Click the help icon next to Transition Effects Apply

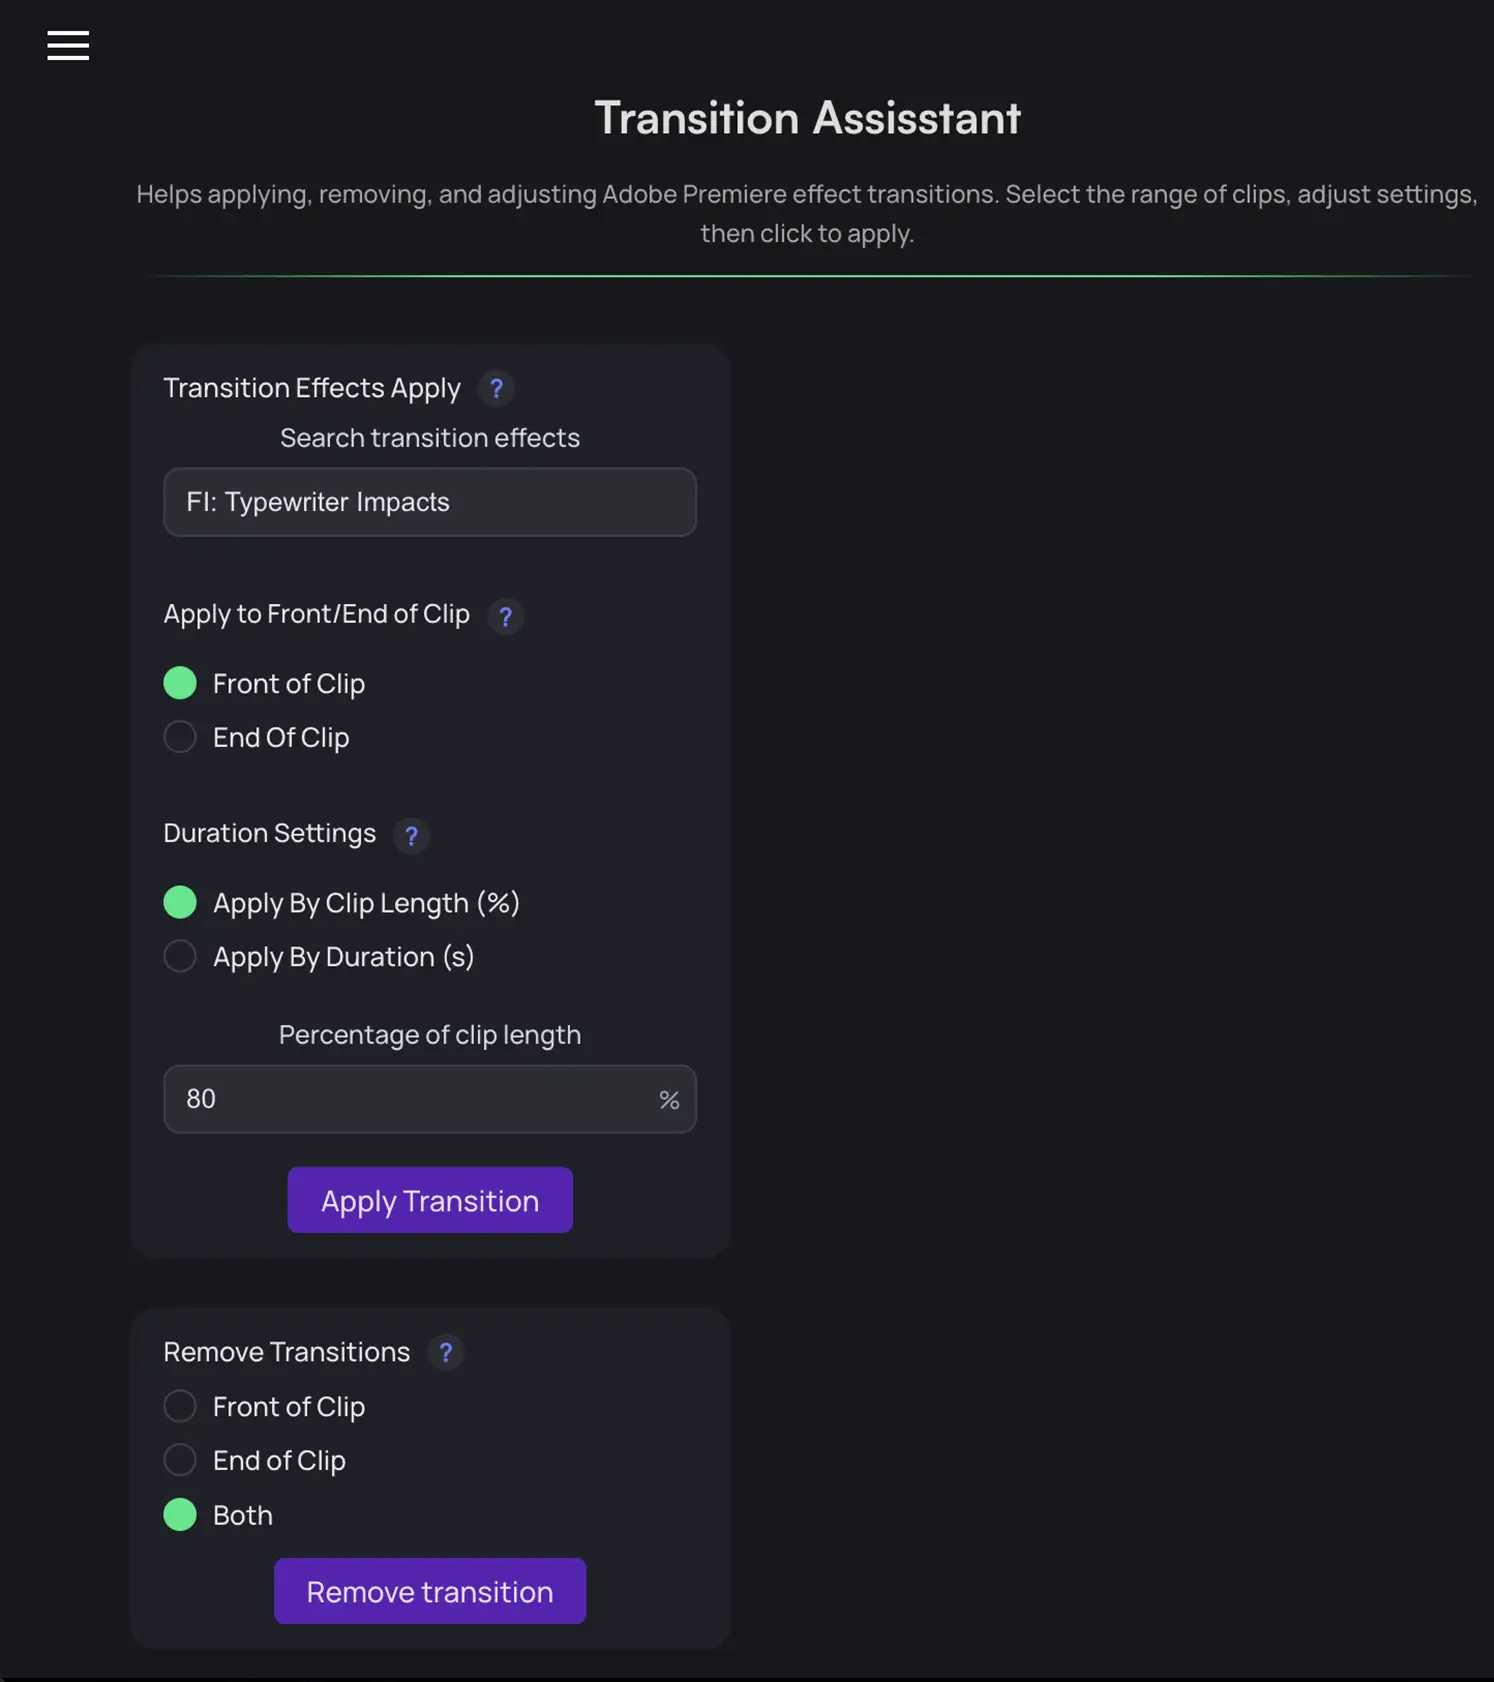(497, 389)
